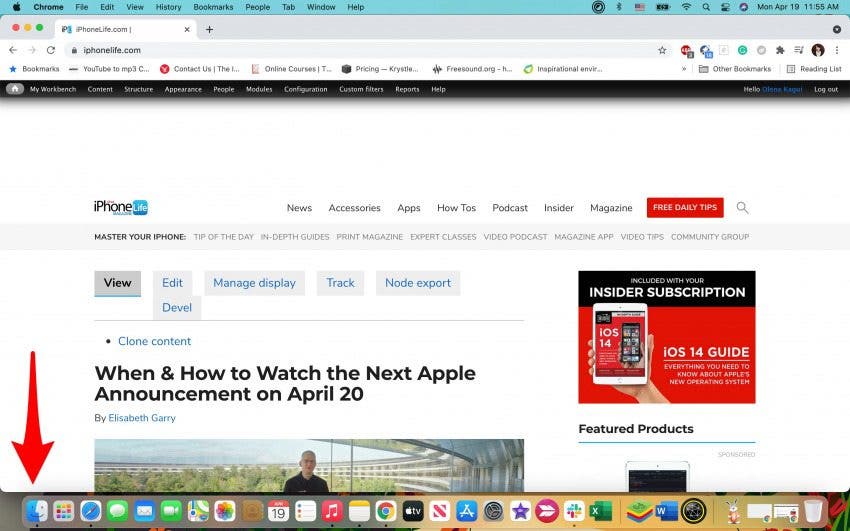Bookmark this page with the star icon
The image size is (850, 531).
click(662, 50)
